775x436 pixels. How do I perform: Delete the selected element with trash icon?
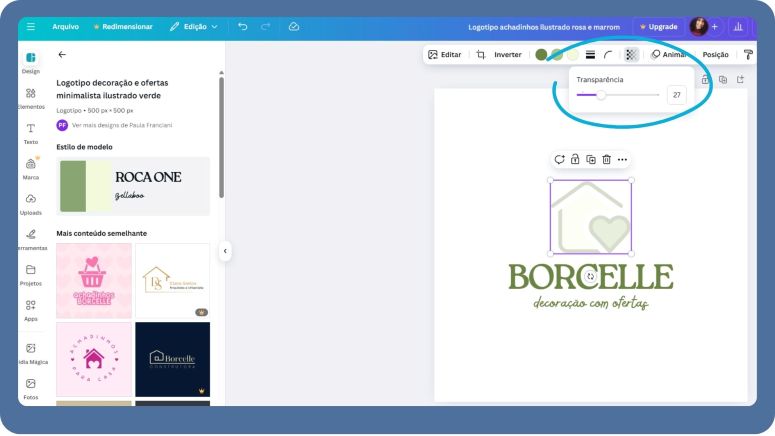click(x=606, y=160)
